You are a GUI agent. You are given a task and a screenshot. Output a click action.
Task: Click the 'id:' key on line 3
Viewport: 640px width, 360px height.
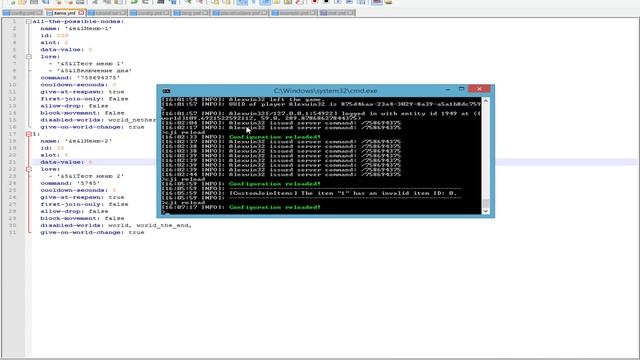(x=46, y=36)
